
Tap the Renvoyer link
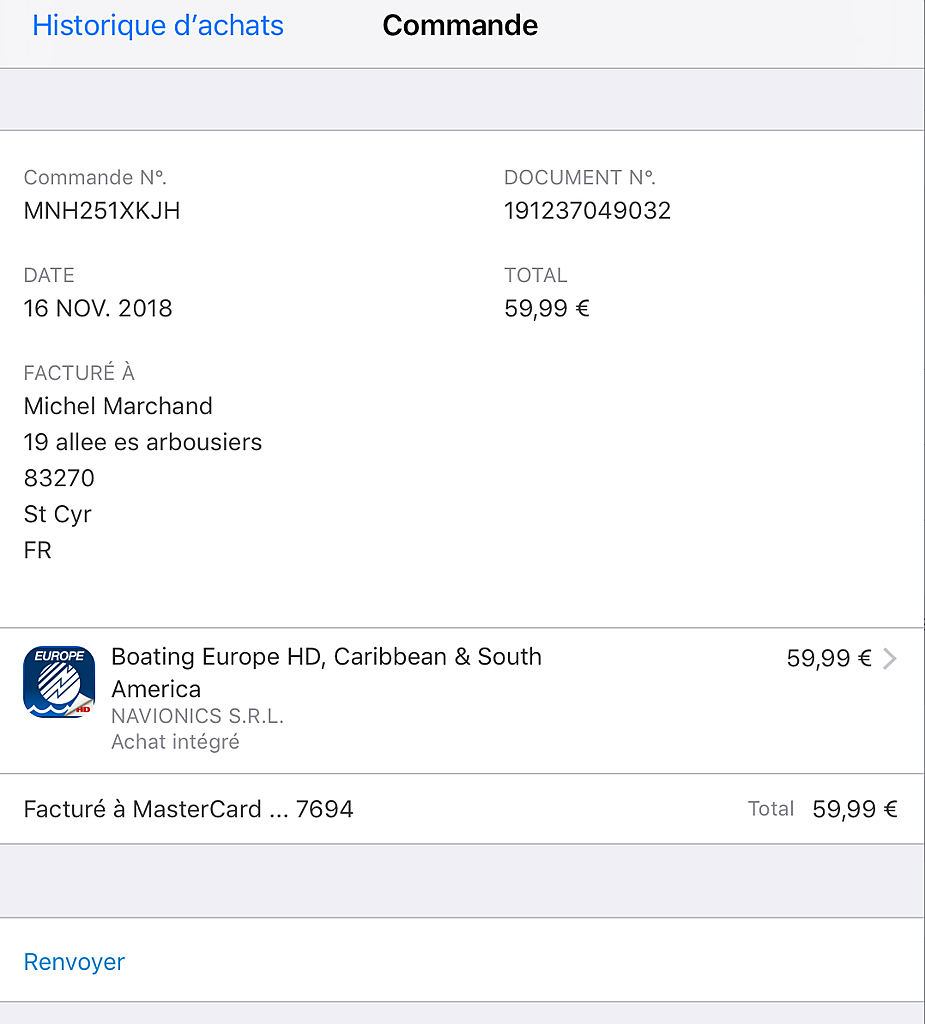coord(74,961)
